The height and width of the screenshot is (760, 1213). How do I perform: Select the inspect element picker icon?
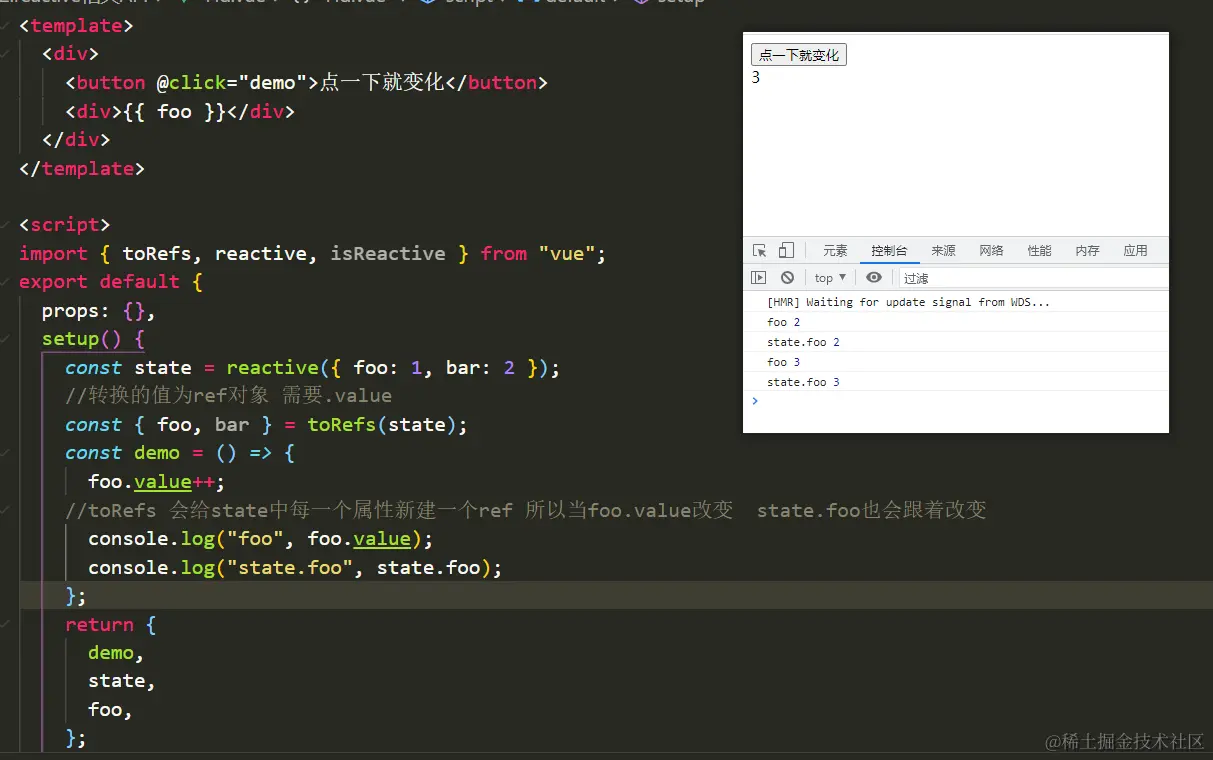tap(760, 251)
